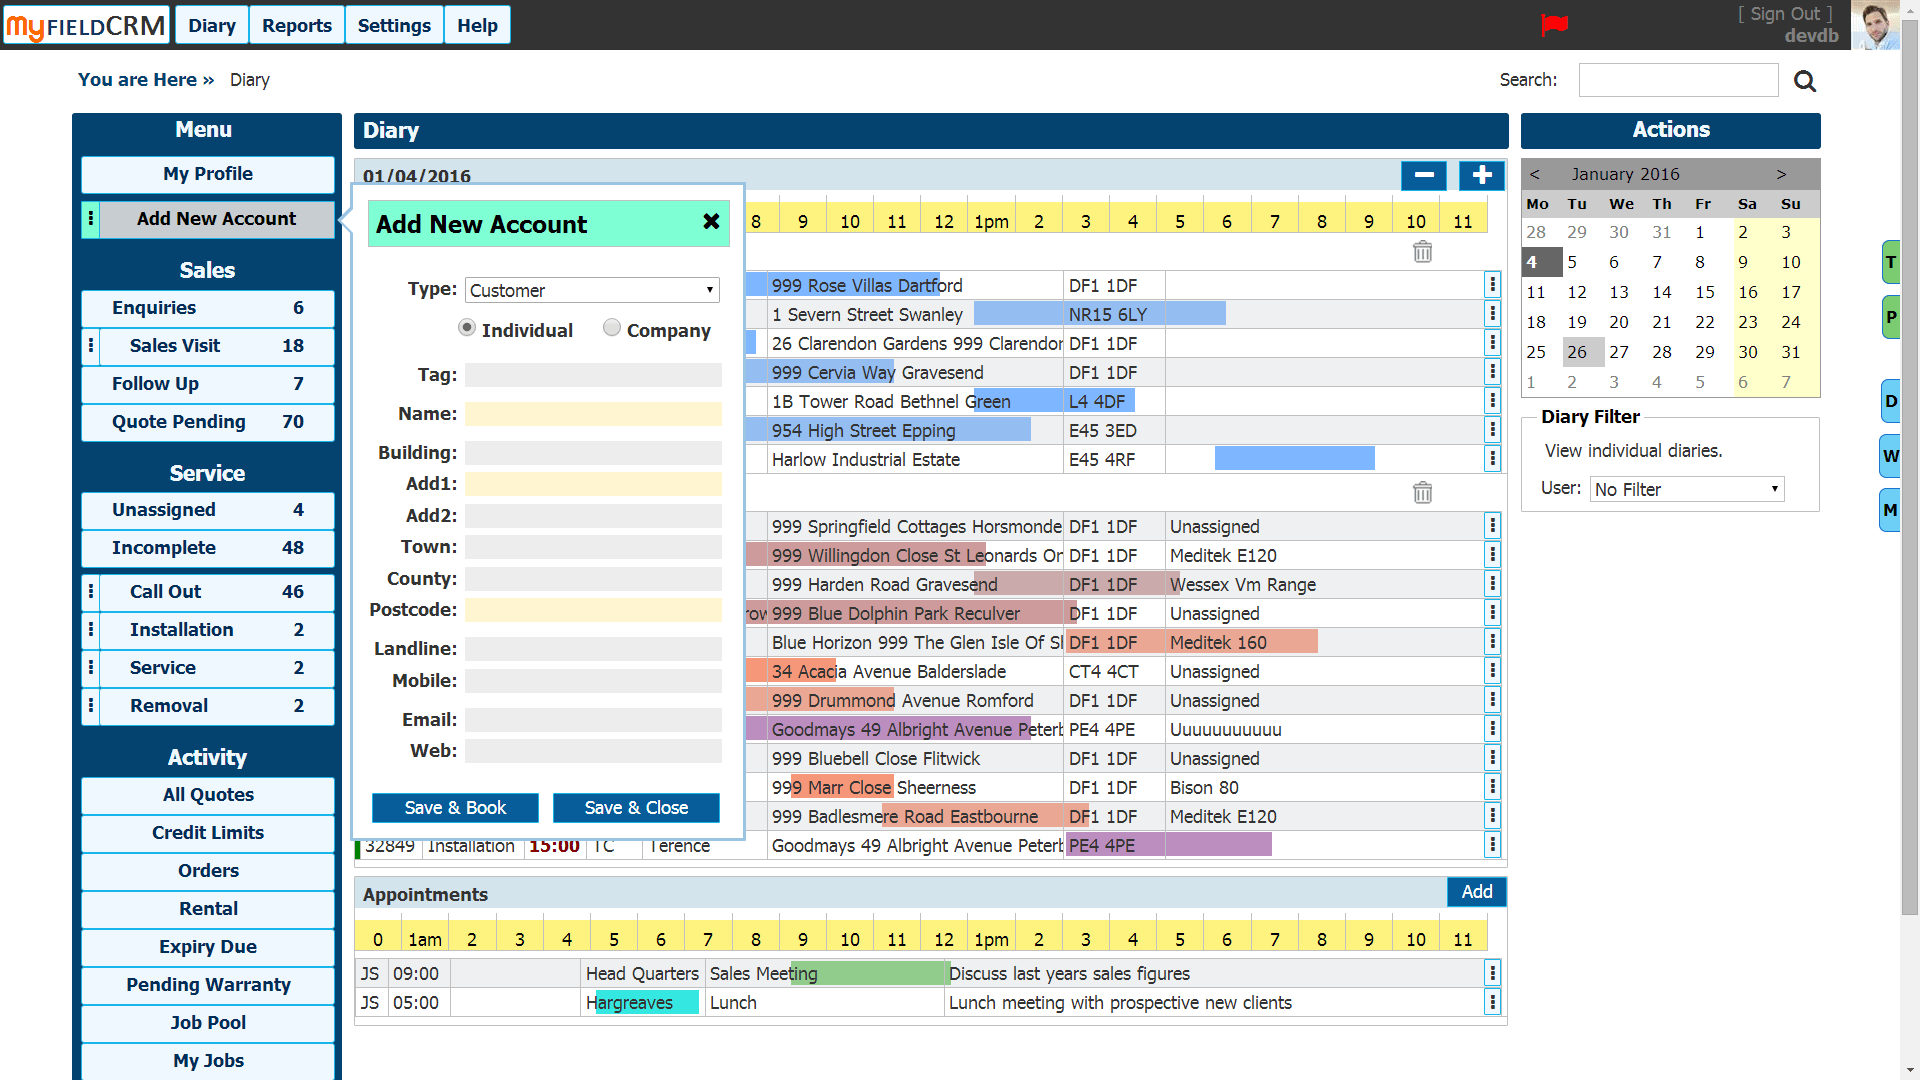Click the minus icon above the diary grid
The width and height of the screenshot is (1920, 1080).
point(1424,175)
